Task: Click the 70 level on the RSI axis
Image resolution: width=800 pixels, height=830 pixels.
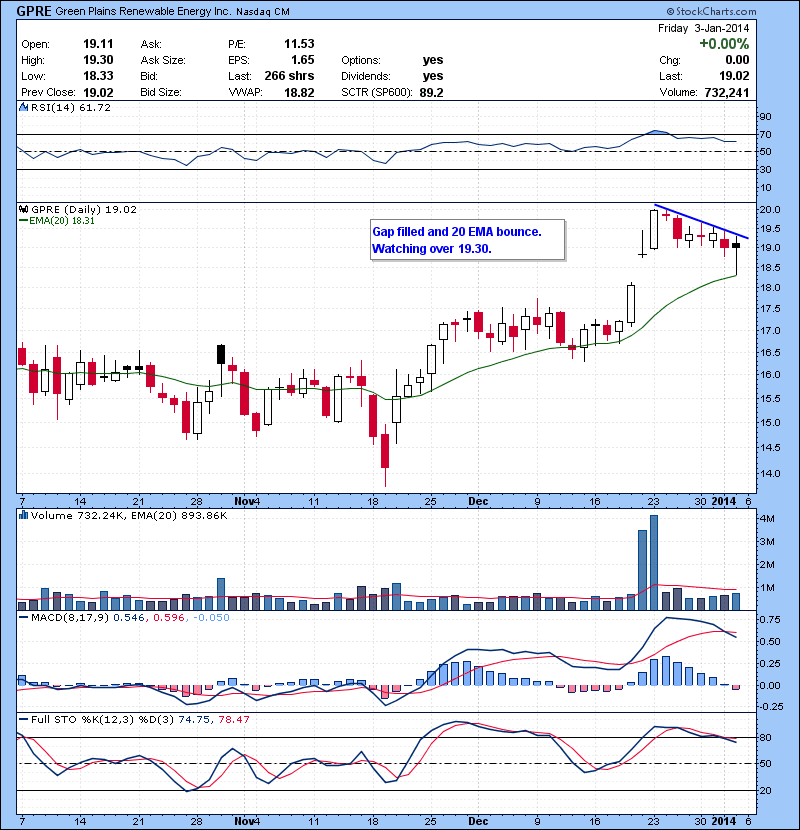Action: tap(765, 134)
